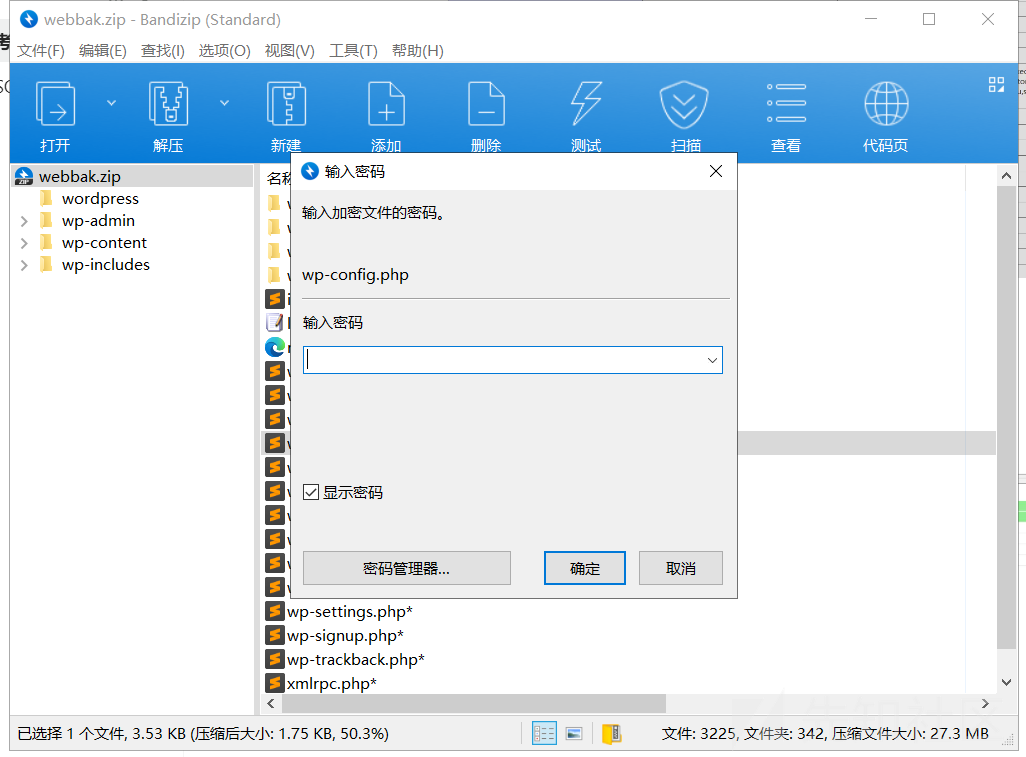
Task: Click the 新建 (New archive) toolbar icon
Action: point(286,104)
